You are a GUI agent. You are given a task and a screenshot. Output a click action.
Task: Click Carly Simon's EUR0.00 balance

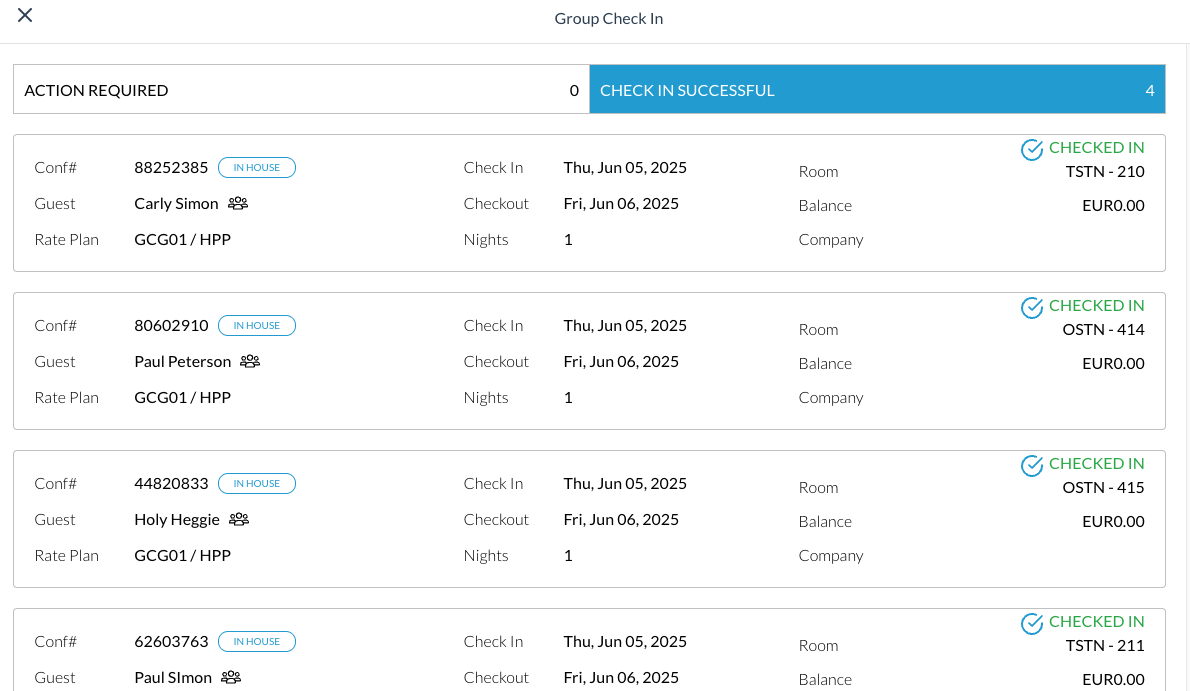(x=1113, y=205)
